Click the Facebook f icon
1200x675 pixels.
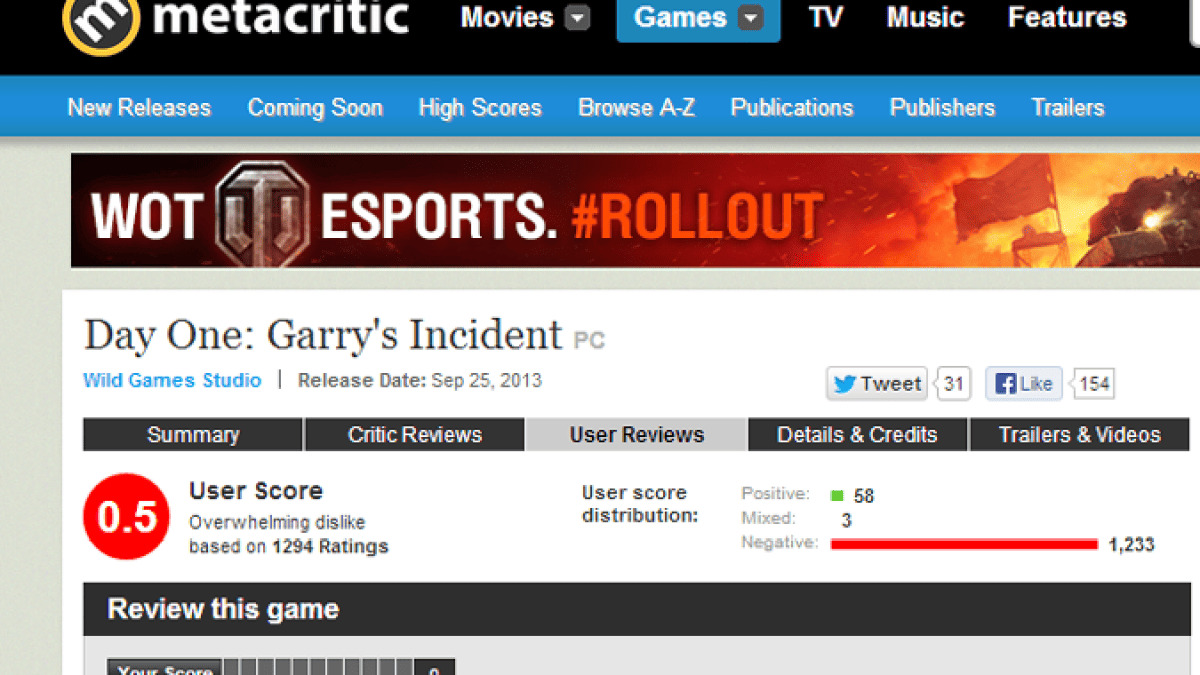[1005, 384]
